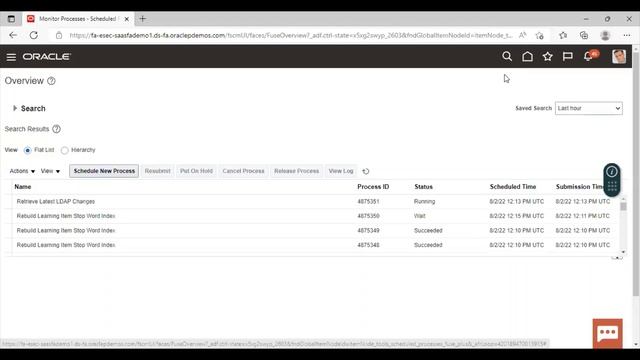
Task: Select process ID 4875348
Action: pos(368,245)
